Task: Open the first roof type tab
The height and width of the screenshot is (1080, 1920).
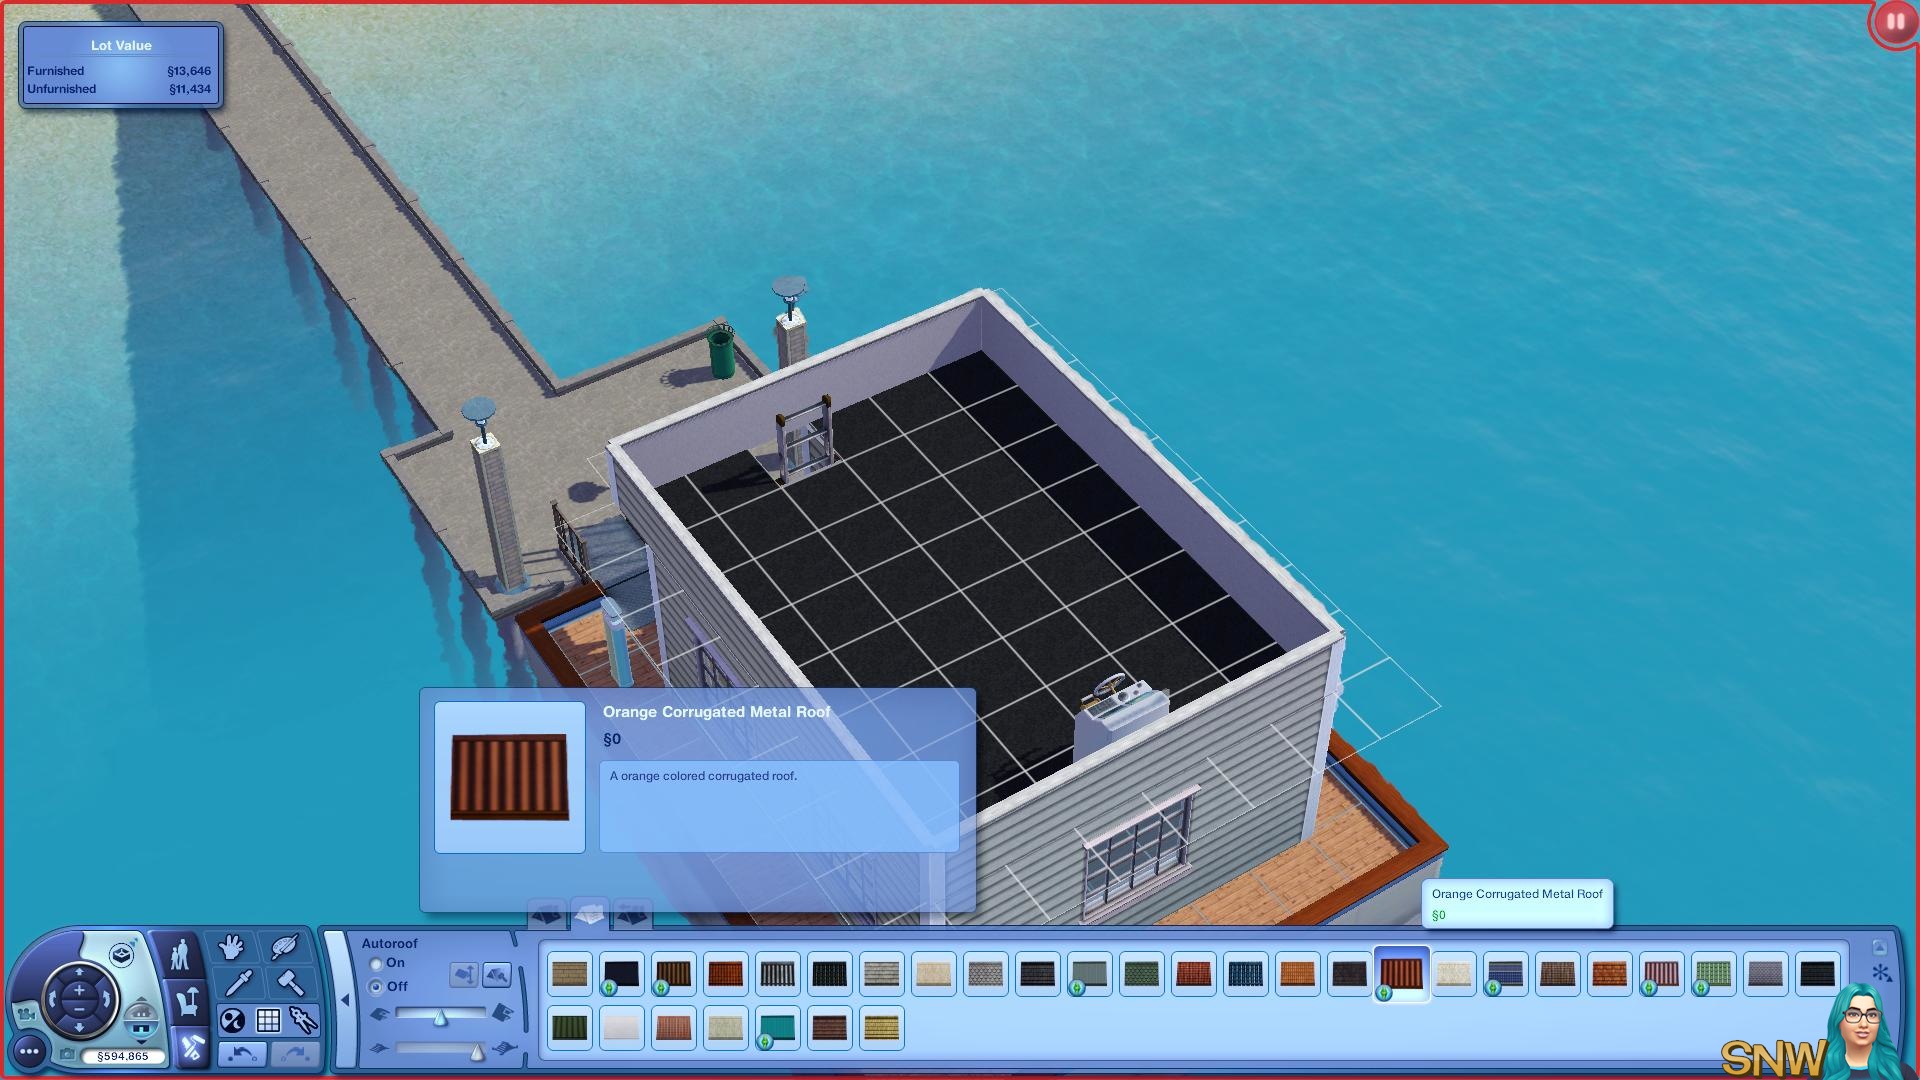Action: pyautogui.click(x=547, y=914)
